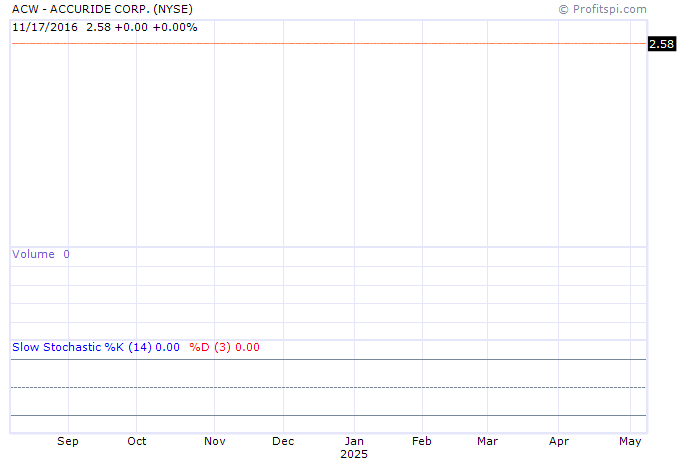Click the +0.00% change value

pyautogui.click(x=175, y=27)
